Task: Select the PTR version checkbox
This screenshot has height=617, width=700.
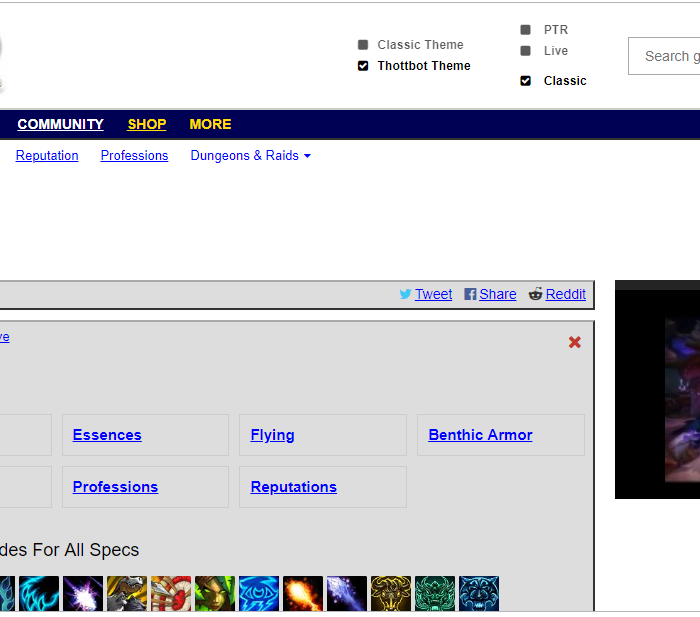Action: pos(526,30)
